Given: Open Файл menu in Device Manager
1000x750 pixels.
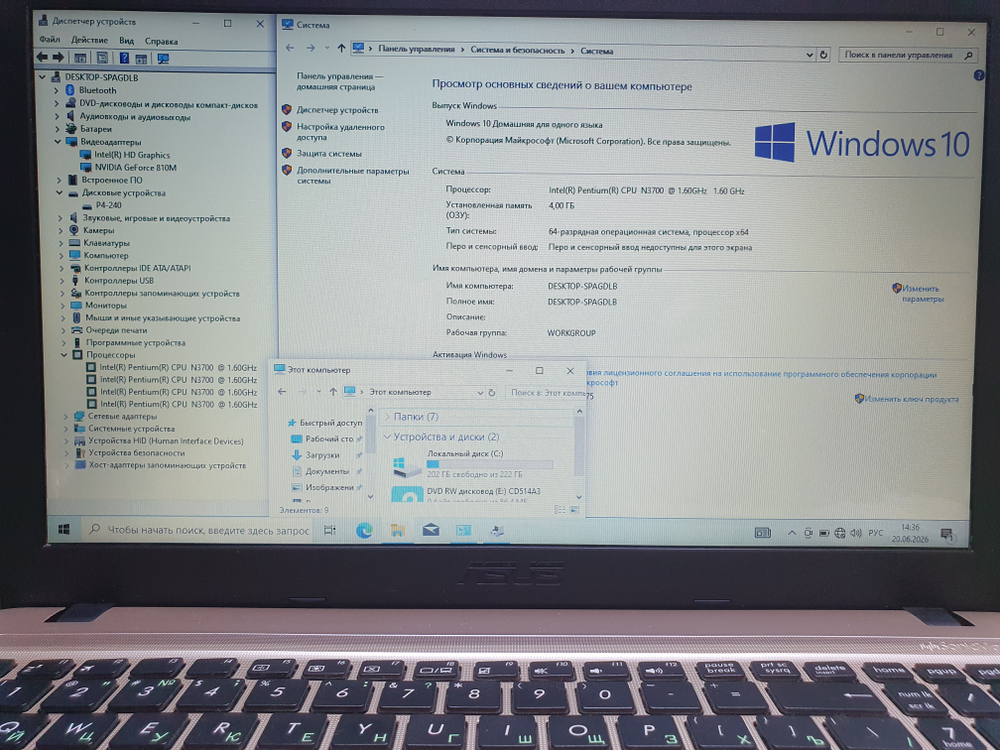Looking at the screenshot, I should tap(50, 40).
